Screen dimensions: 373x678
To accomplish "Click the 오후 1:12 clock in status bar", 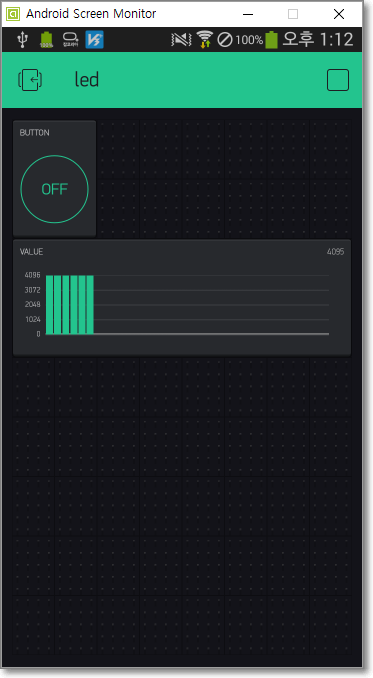I will tap(318, 40).
